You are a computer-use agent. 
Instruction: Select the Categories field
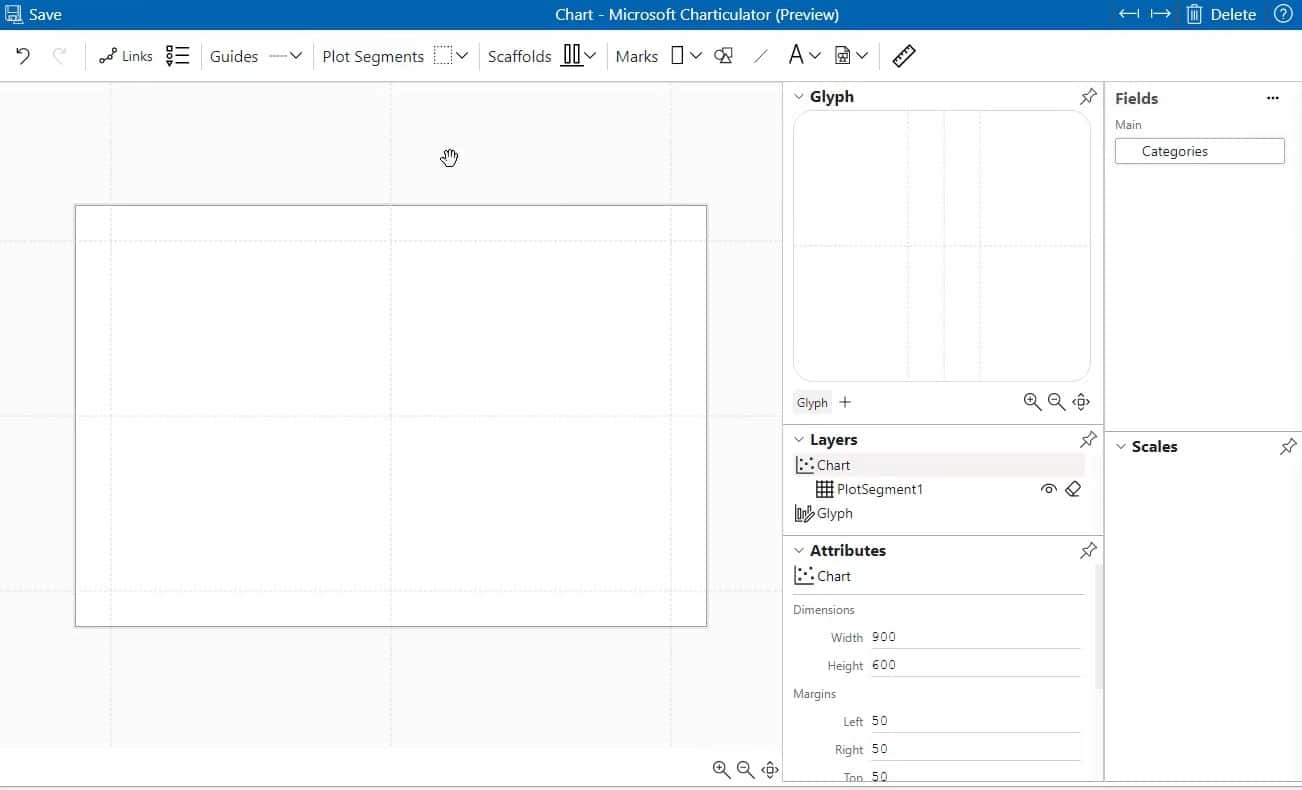click(1199, 151)
